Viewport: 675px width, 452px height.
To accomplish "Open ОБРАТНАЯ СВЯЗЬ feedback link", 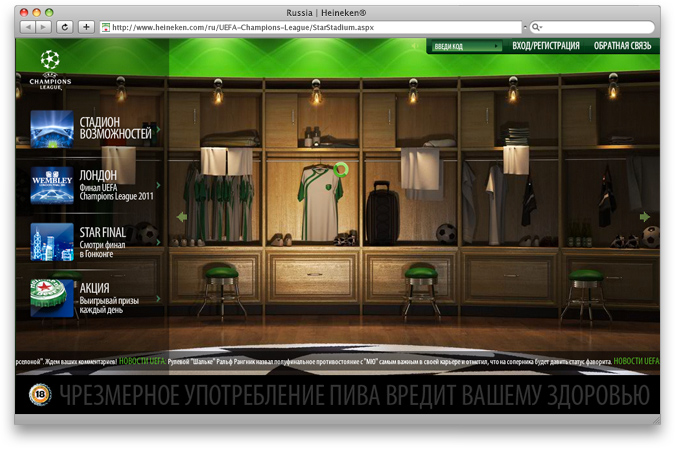I will (x=622, y=46).
